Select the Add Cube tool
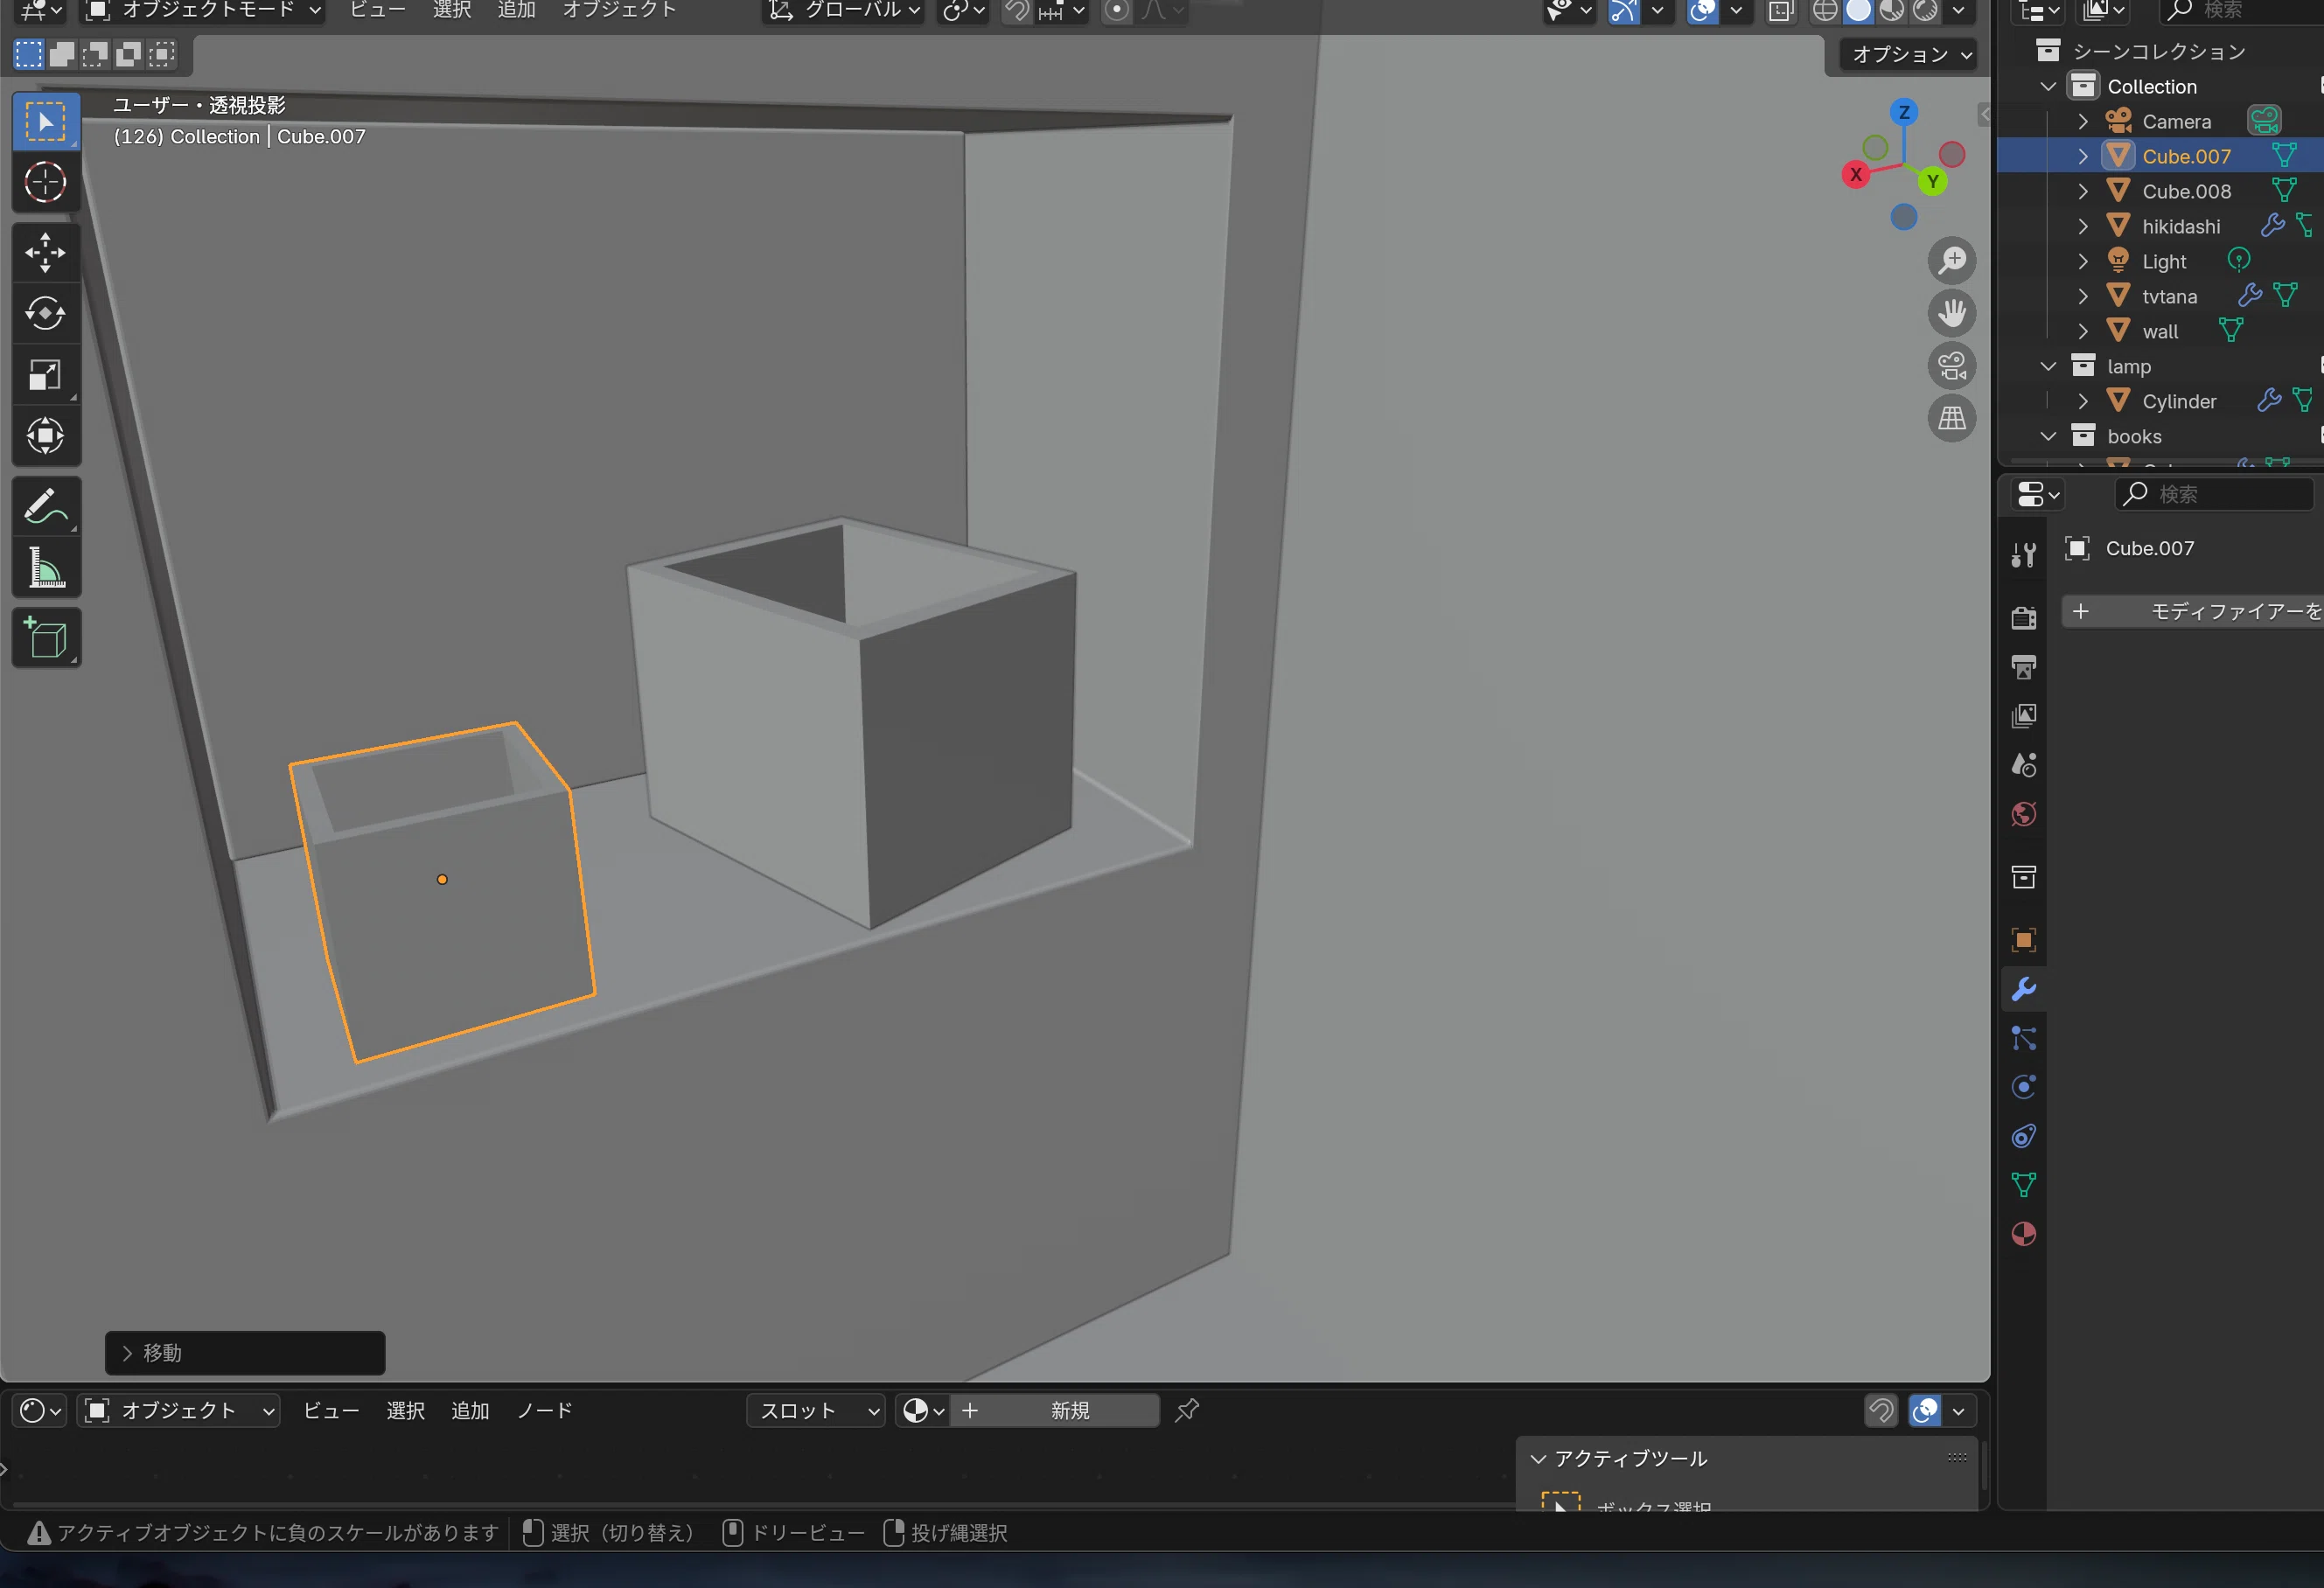Screen dimensions: 2324x1588 [46, 638]
